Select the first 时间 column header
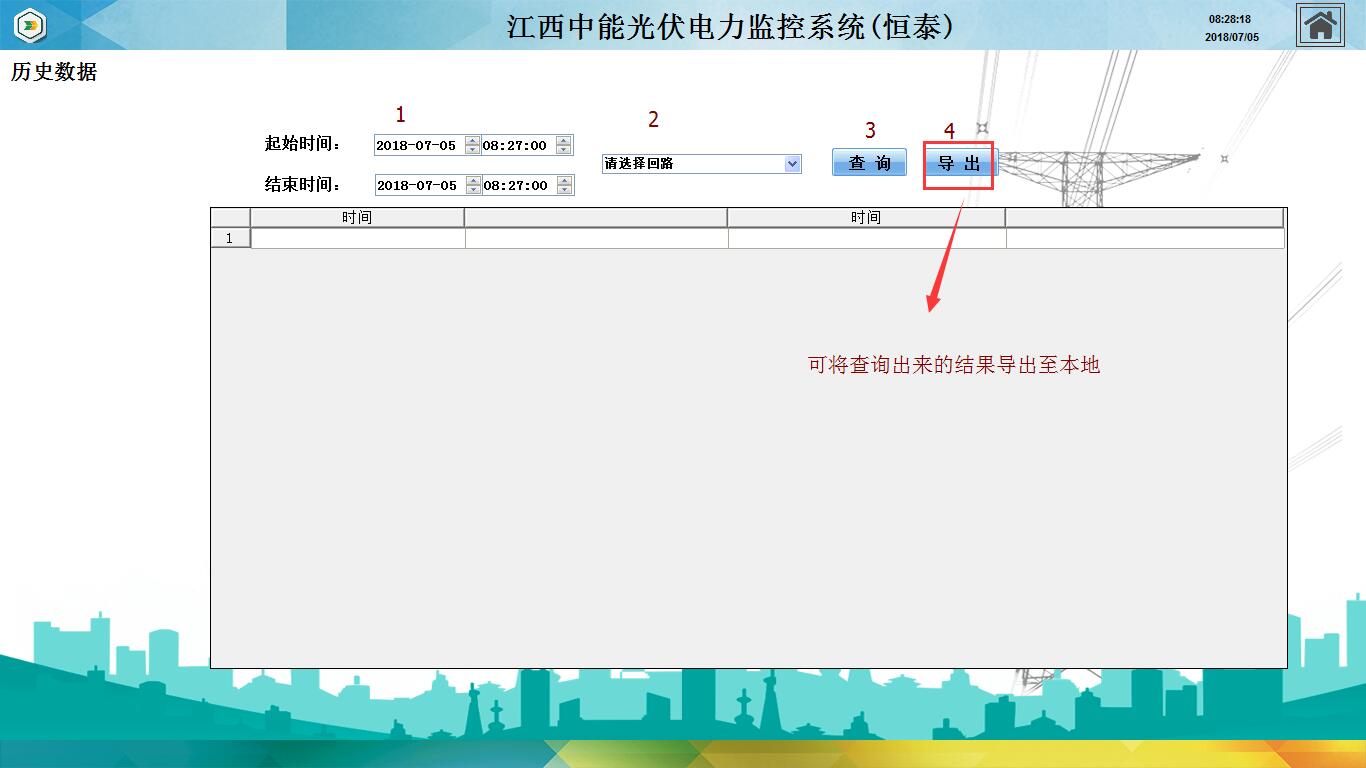The height and width of the screenshot is (768, 1366). [357, 218]
